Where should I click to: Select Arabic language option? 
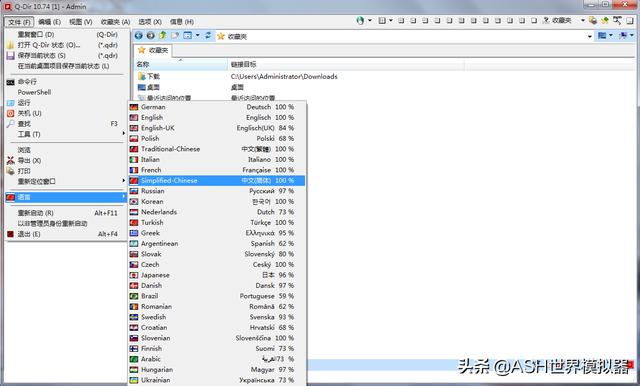point(217,359)
